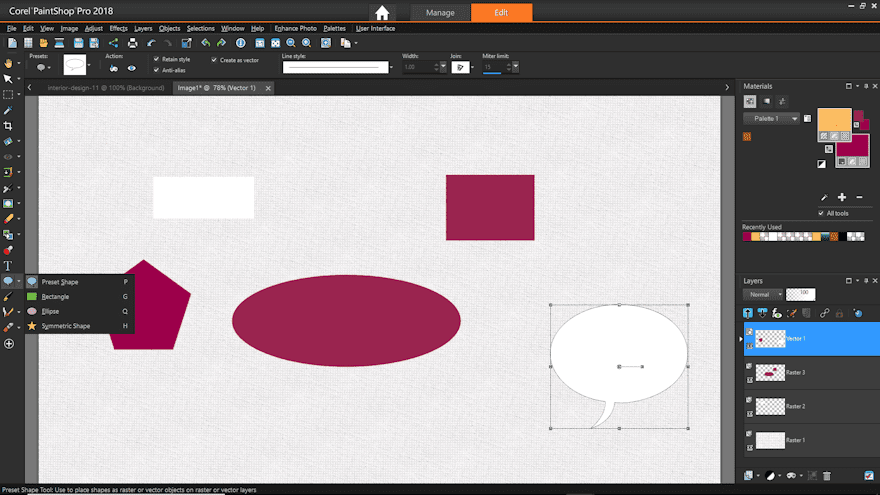
Task: Uncheck the Retain style checkbox
Action: [156, 59]
